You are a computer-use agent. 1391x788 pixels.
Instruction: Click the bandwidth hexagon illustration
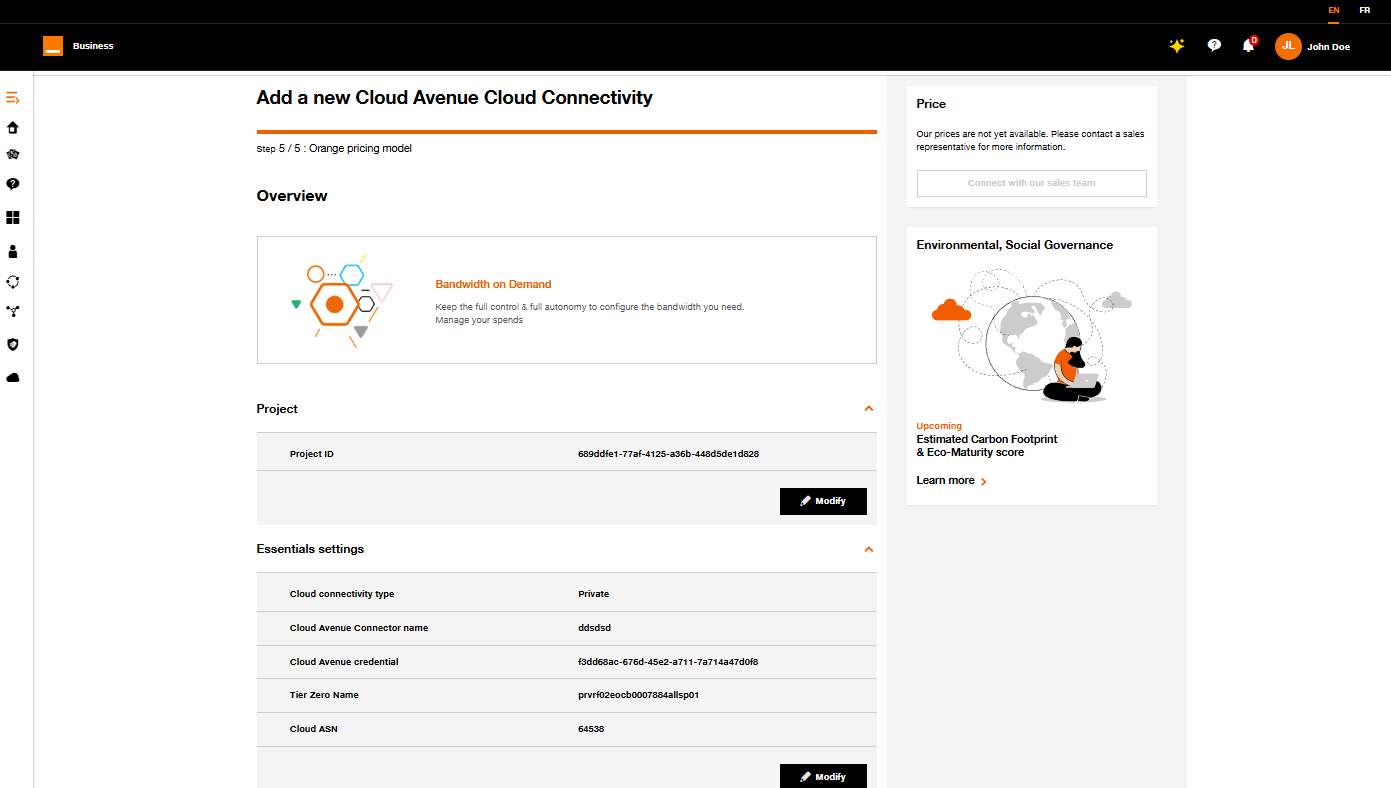click(x=342, y=300)
